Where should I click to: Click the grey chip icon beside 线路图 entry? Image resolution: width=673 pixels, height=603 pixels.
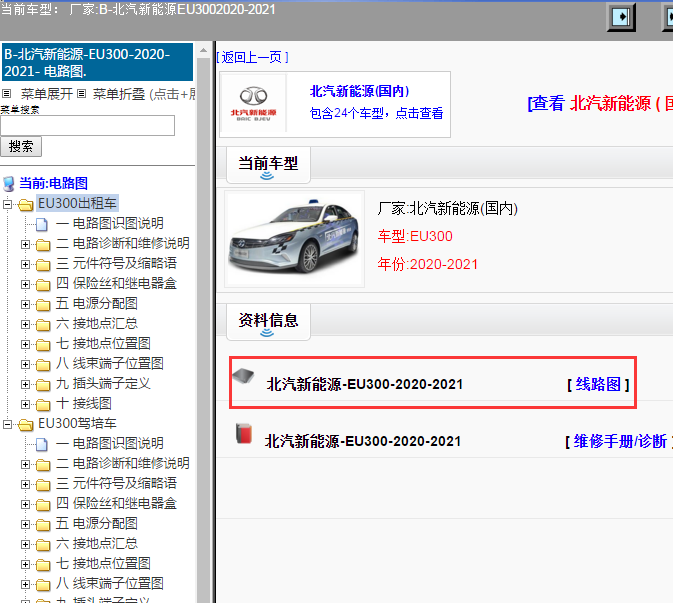point(243,376)
